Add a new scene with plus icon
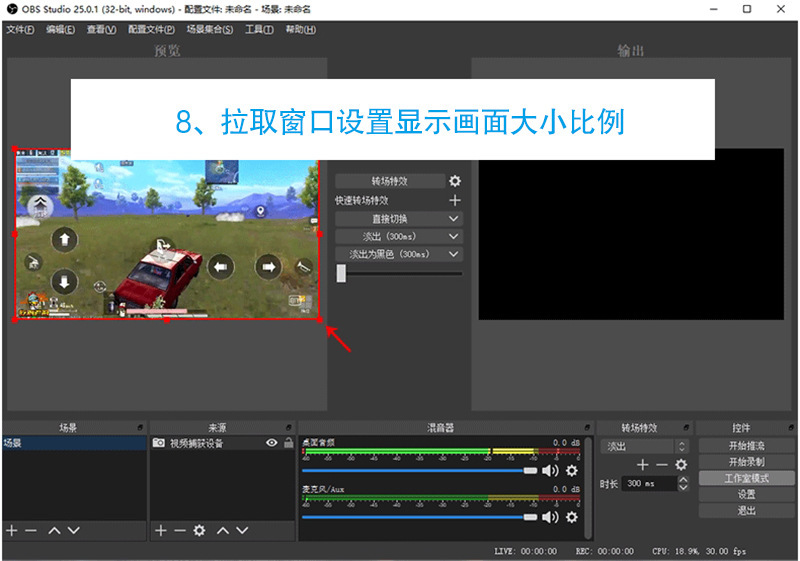 click(x=12, y=531)
